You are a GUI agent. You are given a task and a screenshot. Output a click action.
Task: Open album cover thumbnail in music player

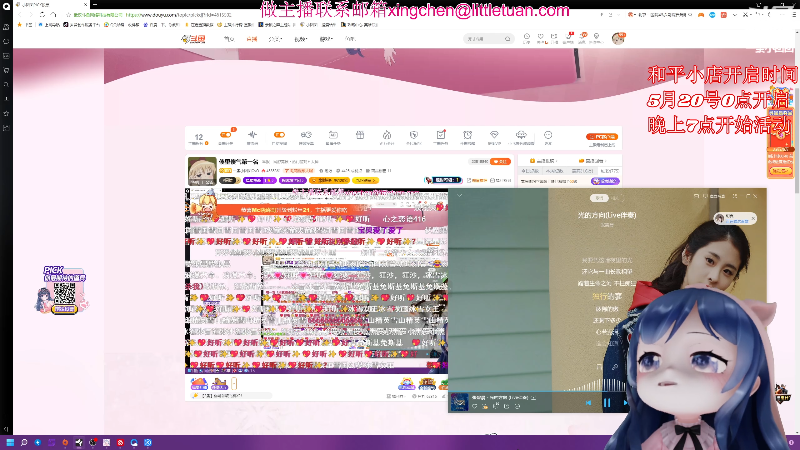click(459, 403)
